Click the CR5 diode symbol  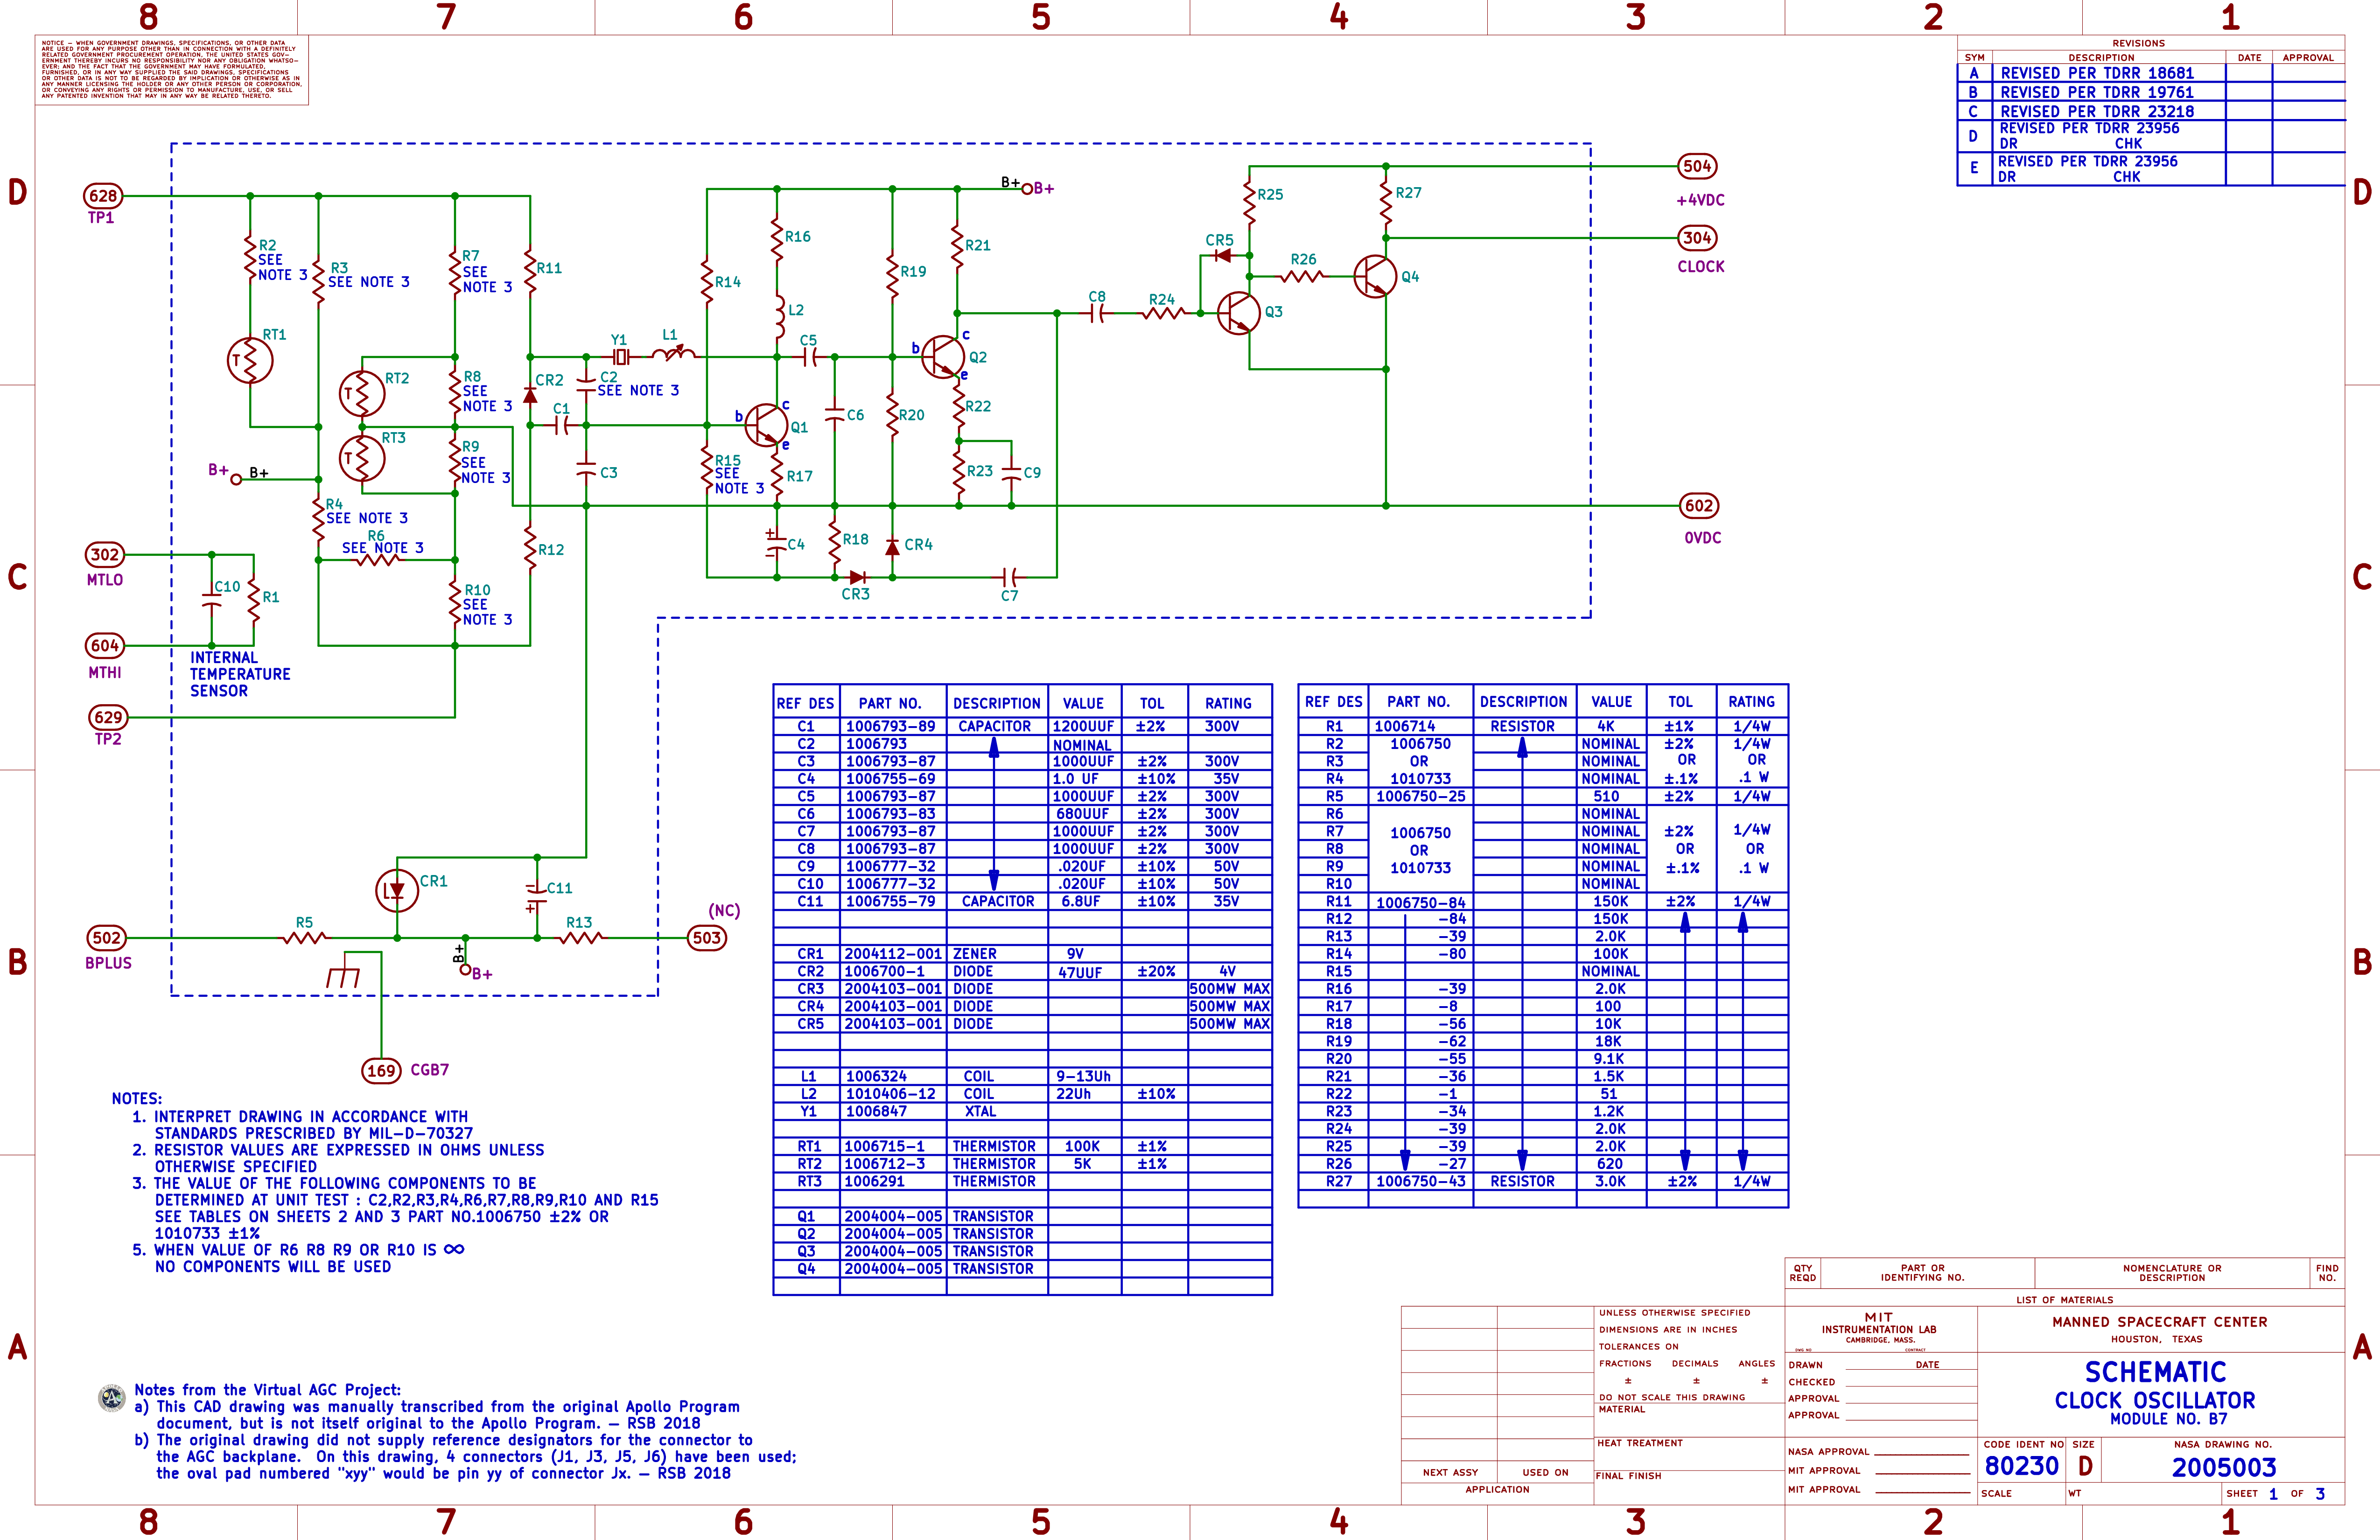coord(1222,256)
